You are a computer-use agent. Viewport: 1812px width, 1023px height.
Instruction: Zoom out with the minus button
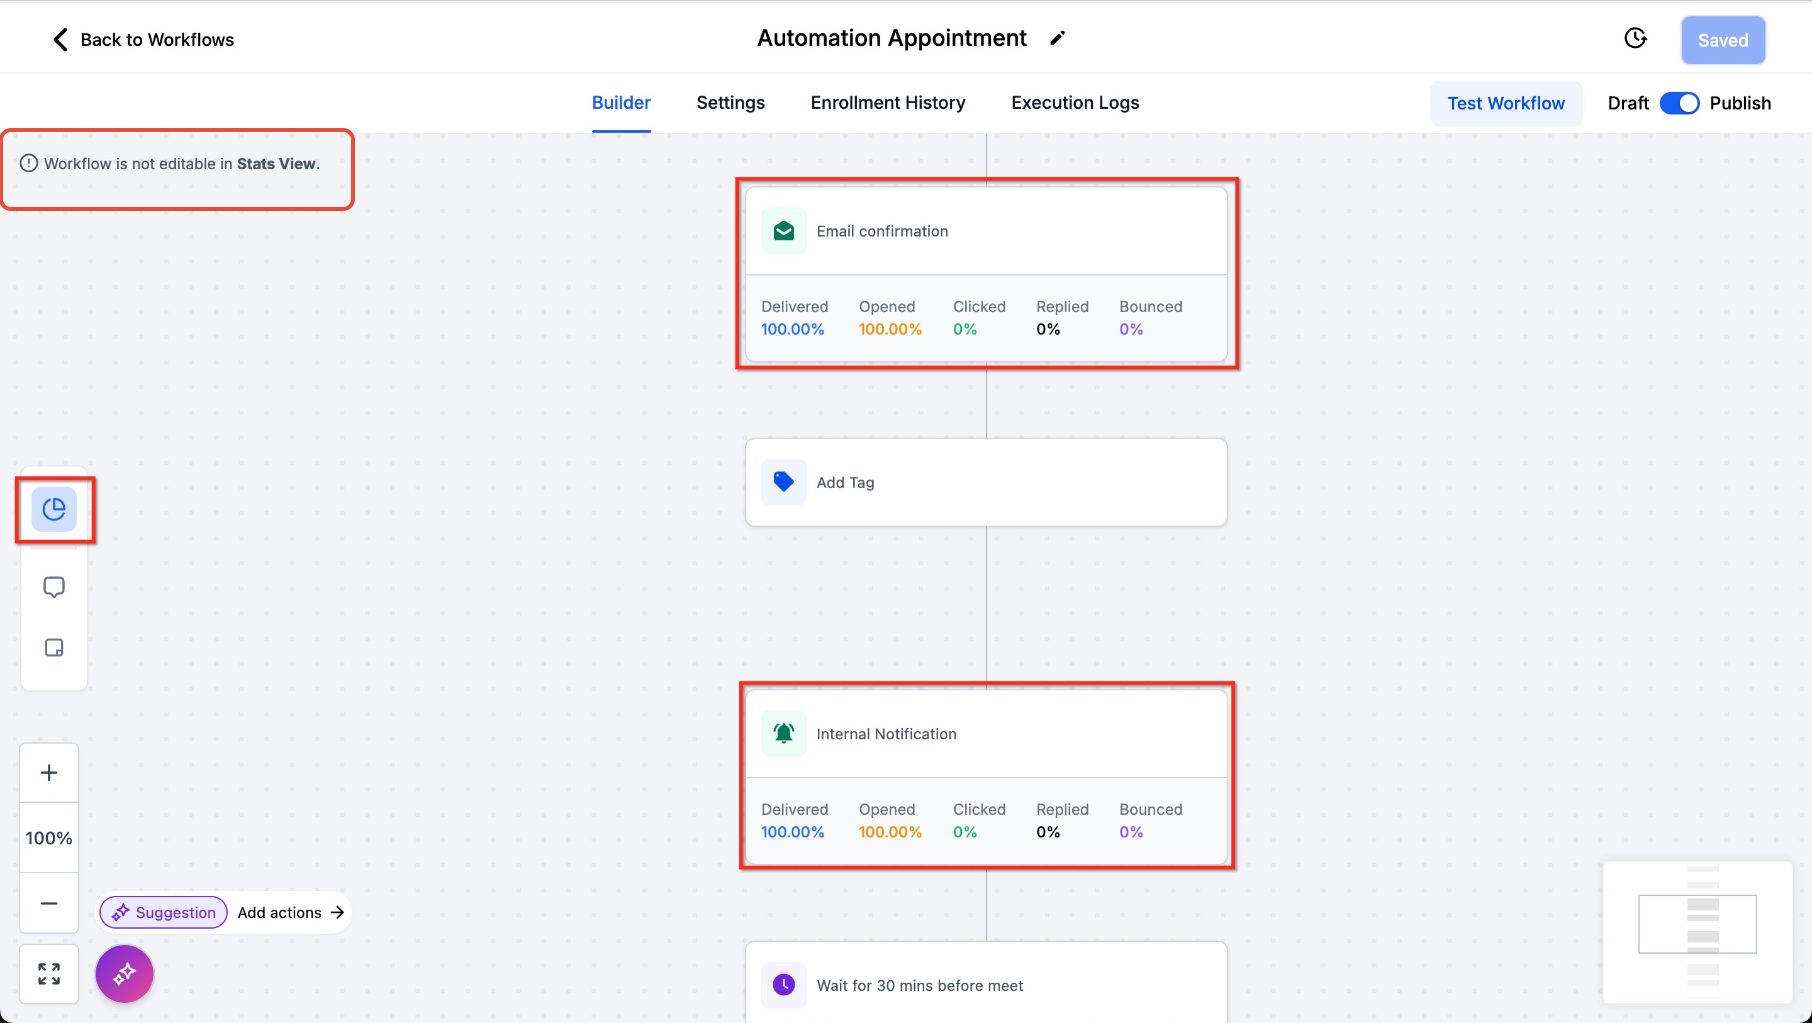point(49,903)
